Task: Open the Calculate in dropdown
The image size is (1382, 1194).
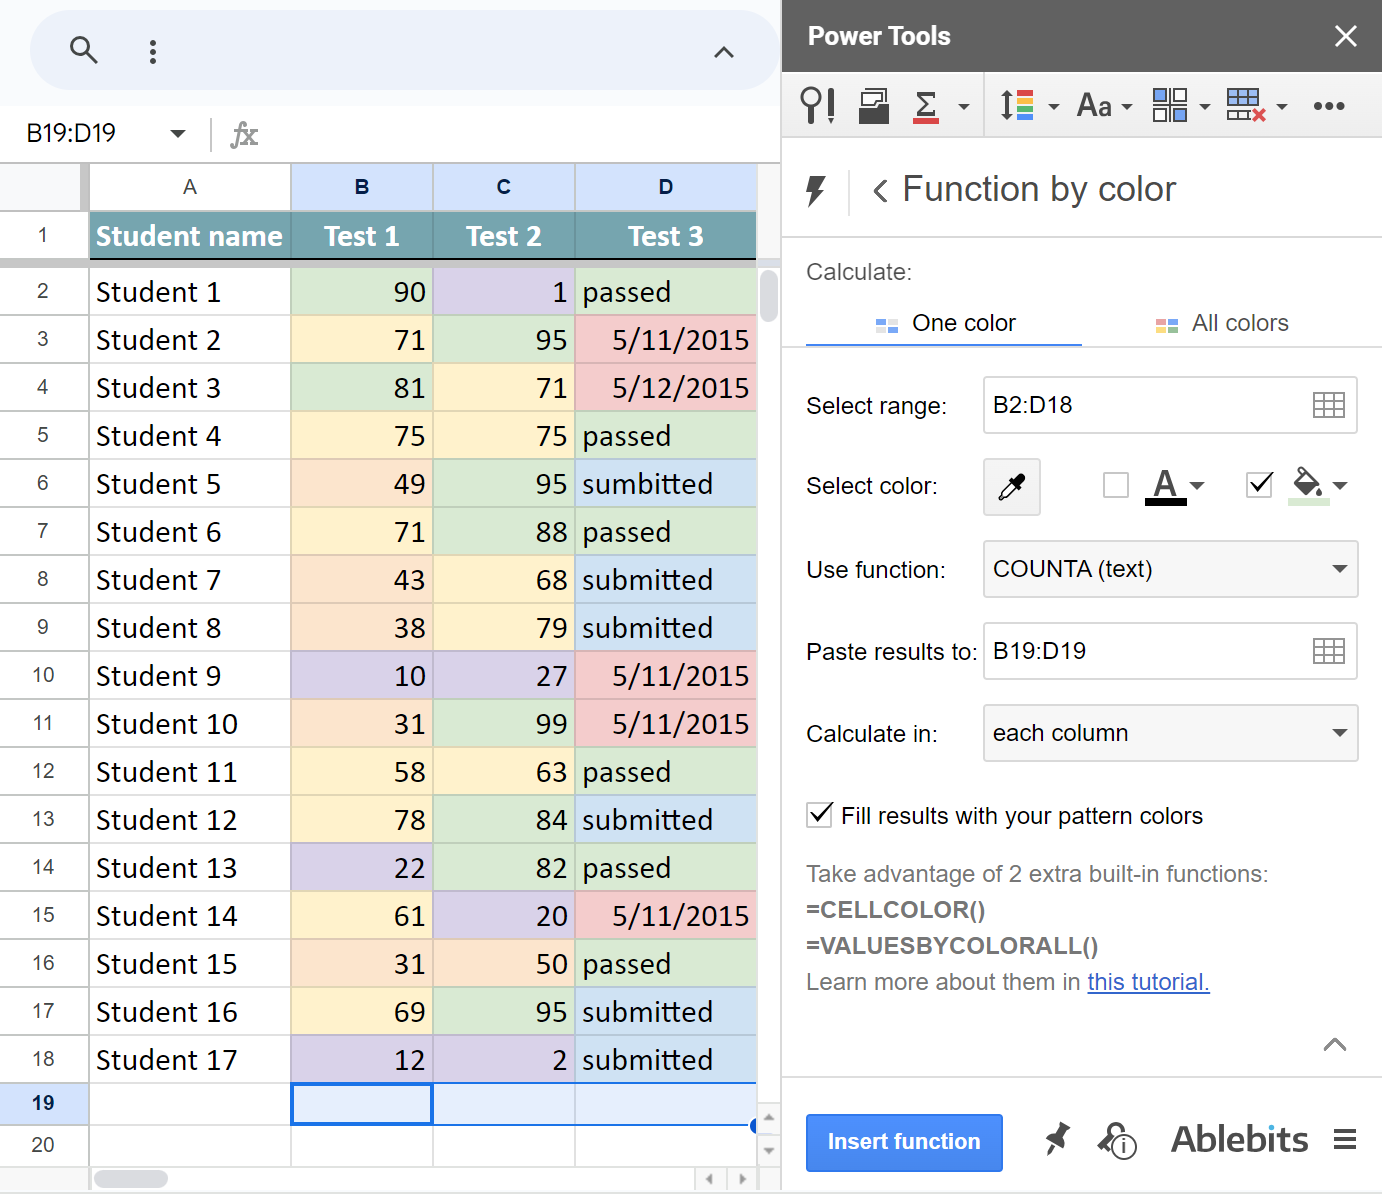Action: [1170, 733]
